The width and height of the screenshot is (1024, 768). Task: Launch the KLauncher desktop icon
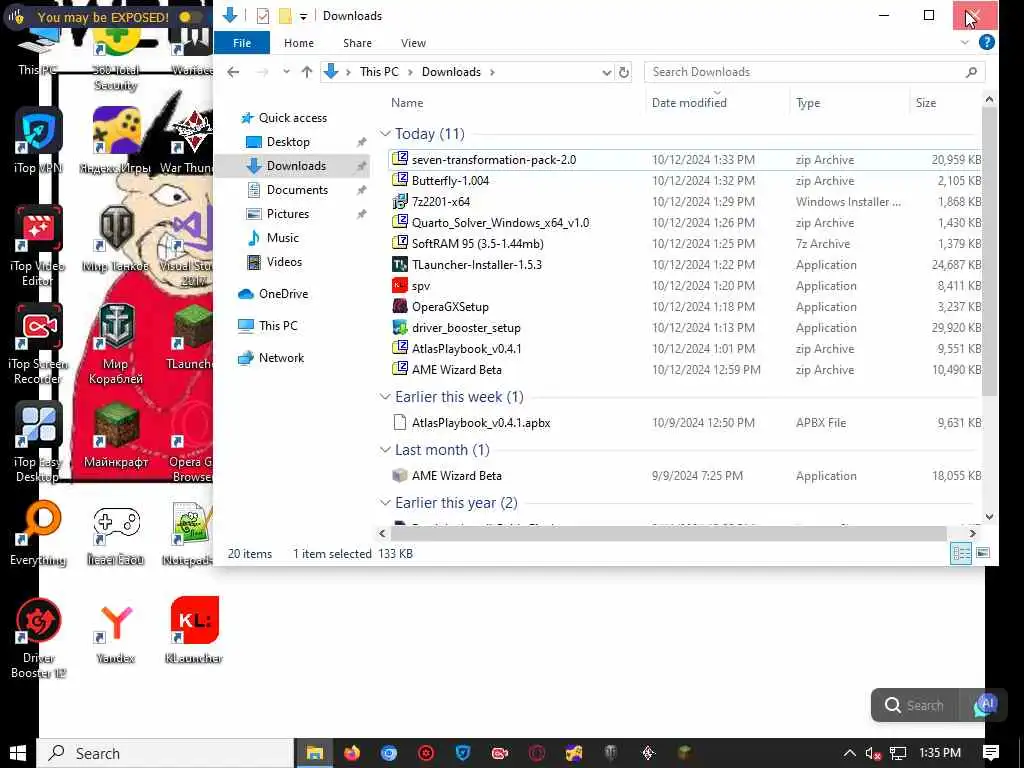[x=194, y=630]
